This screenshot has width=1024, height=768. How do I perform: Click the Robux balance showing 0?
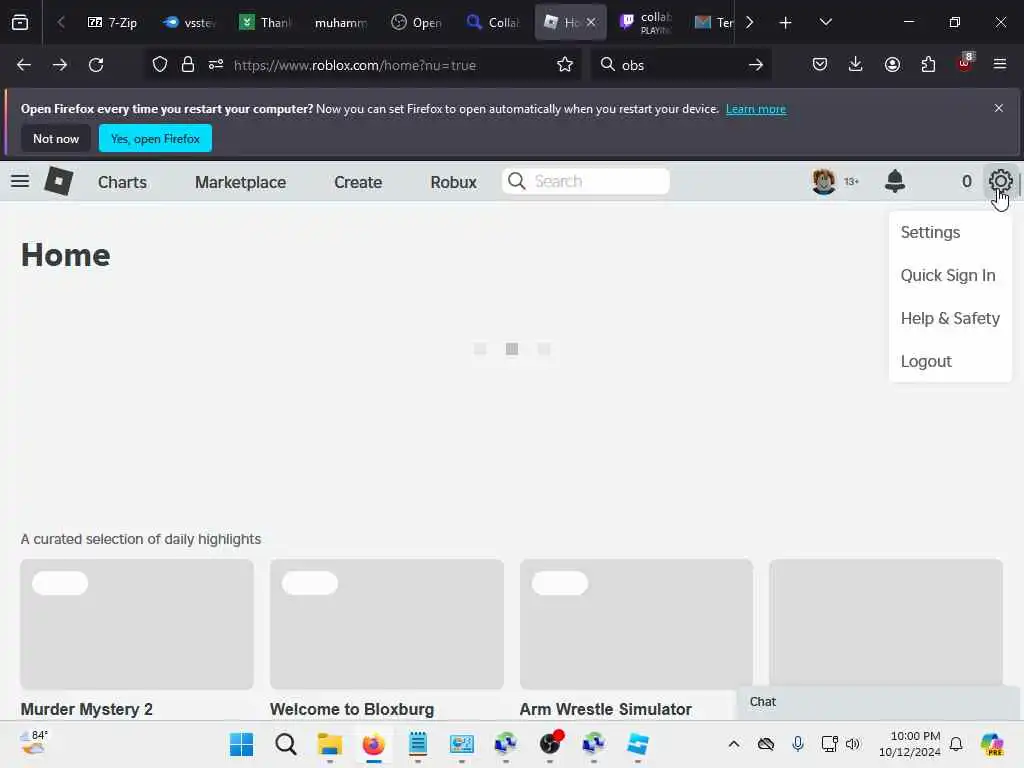[967, 182]
